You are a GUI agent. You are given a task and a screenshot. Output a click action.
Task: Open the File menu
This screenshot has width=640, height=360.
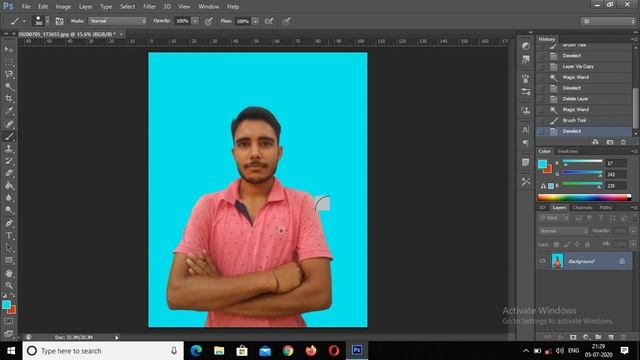click(26, 7)
